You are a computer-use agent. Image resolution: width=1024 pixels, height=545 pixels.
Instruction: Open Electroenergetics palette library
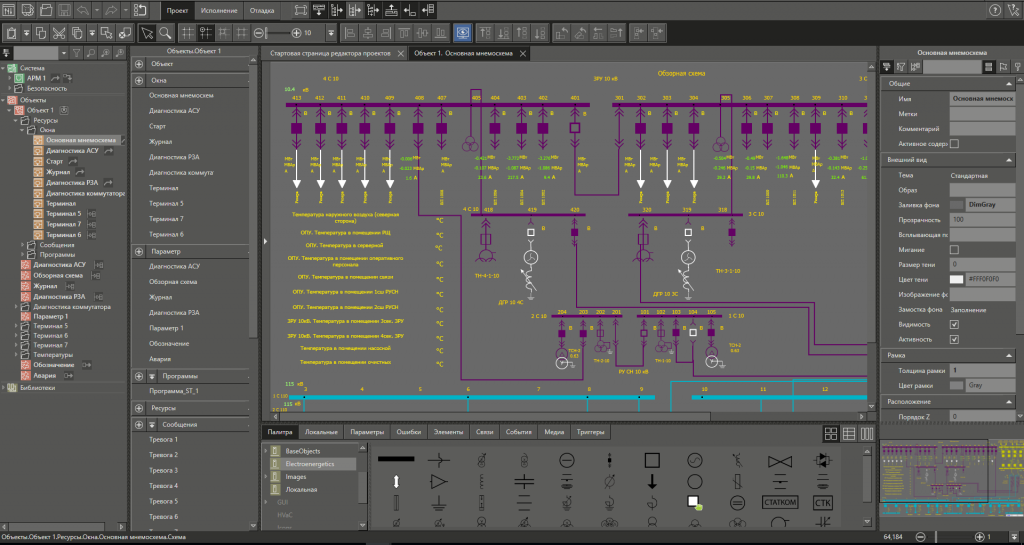[310, 464]
